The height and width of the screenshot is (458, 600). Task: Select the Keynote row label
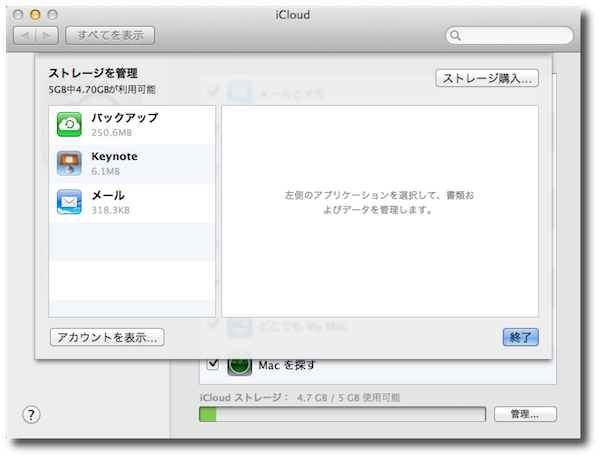[114, 156]
